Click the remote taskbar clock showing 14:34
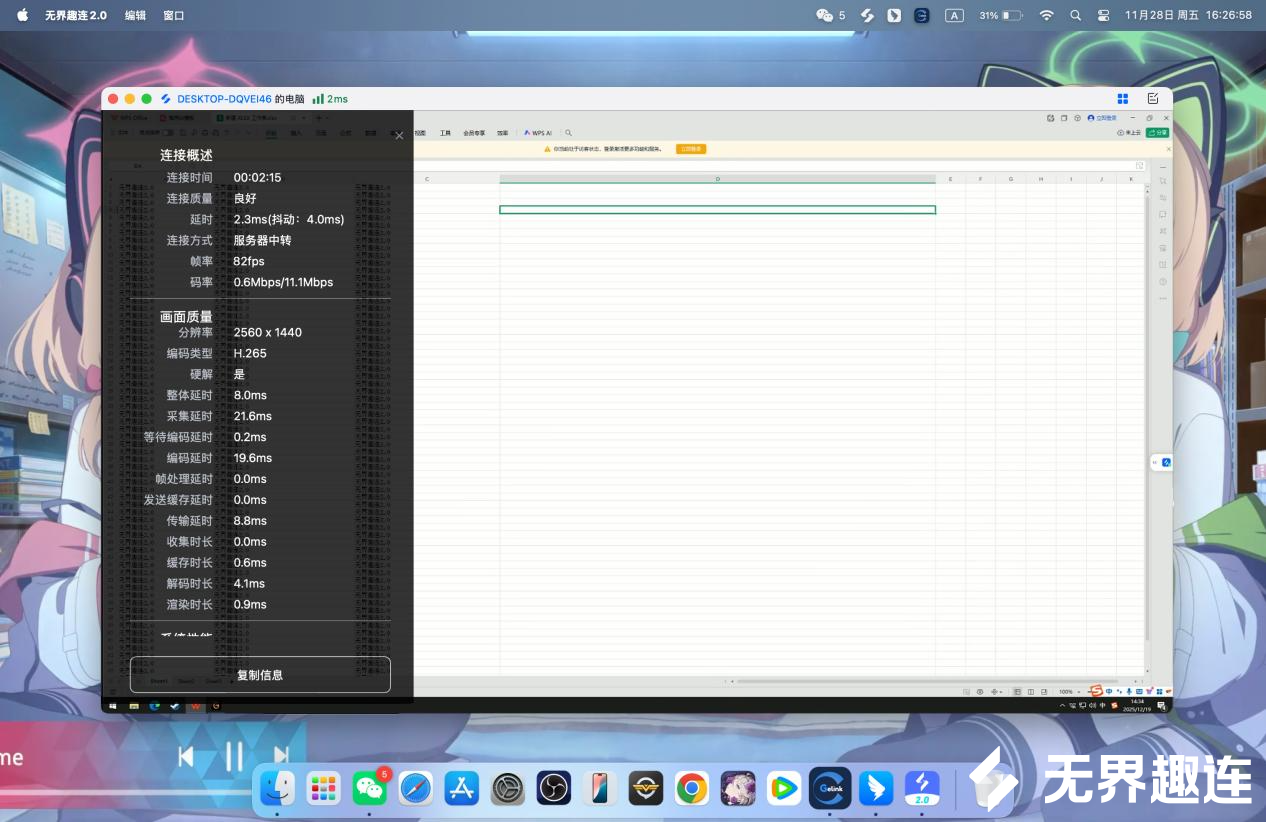The width and height of the screenshot is (1266, 822). pos(1137,705)
